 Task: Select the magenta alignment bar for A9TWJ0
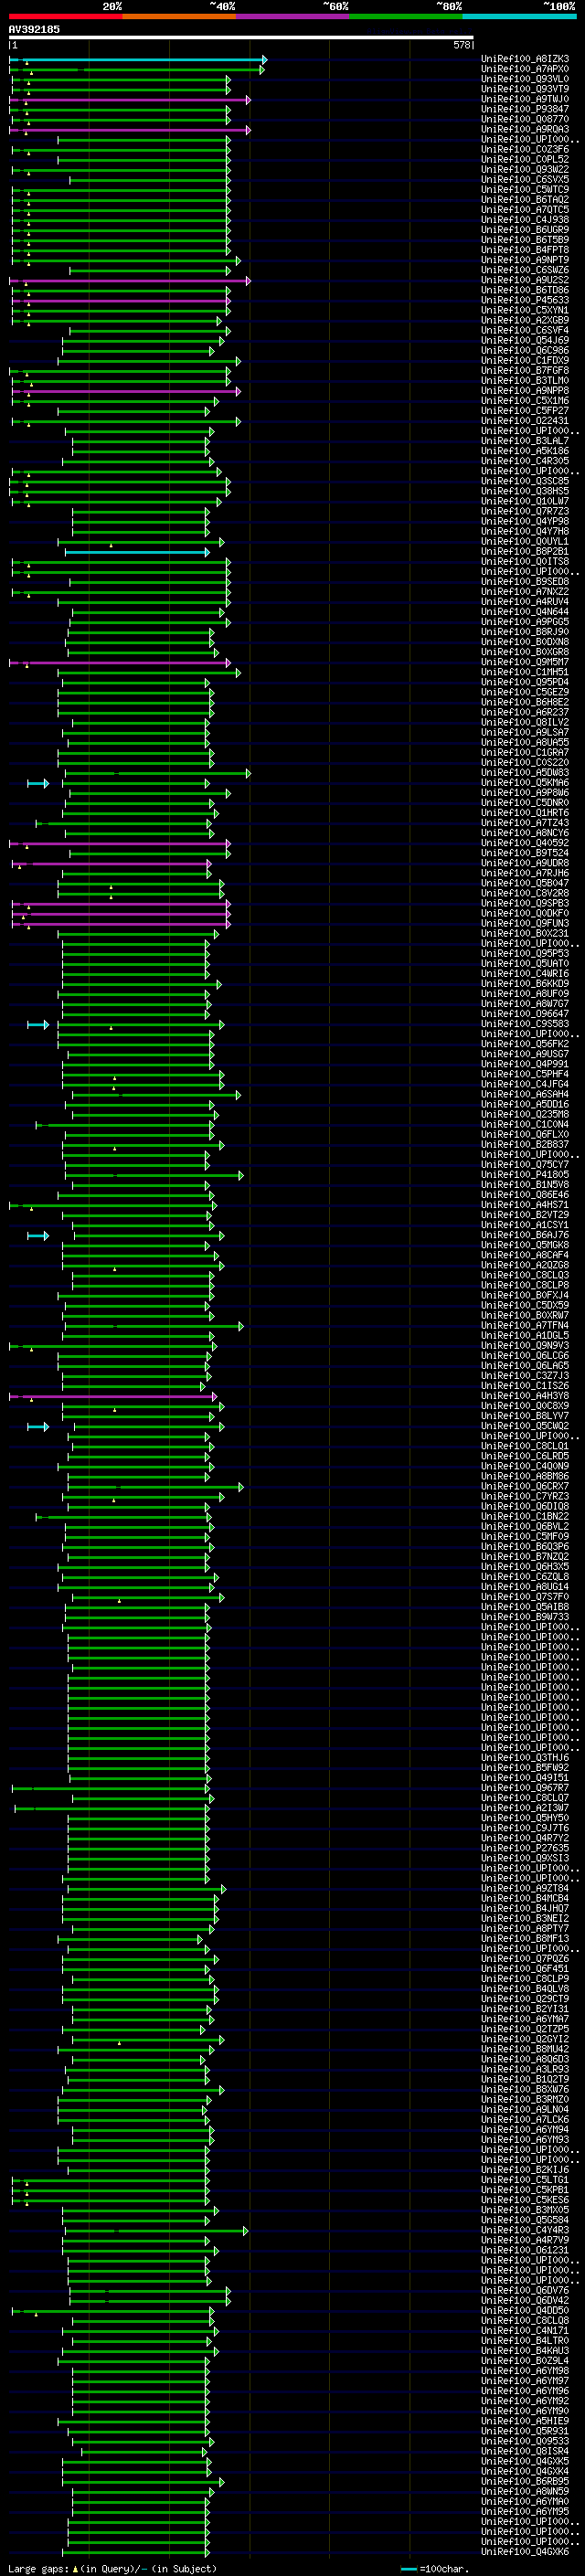[x=130, y=100]
